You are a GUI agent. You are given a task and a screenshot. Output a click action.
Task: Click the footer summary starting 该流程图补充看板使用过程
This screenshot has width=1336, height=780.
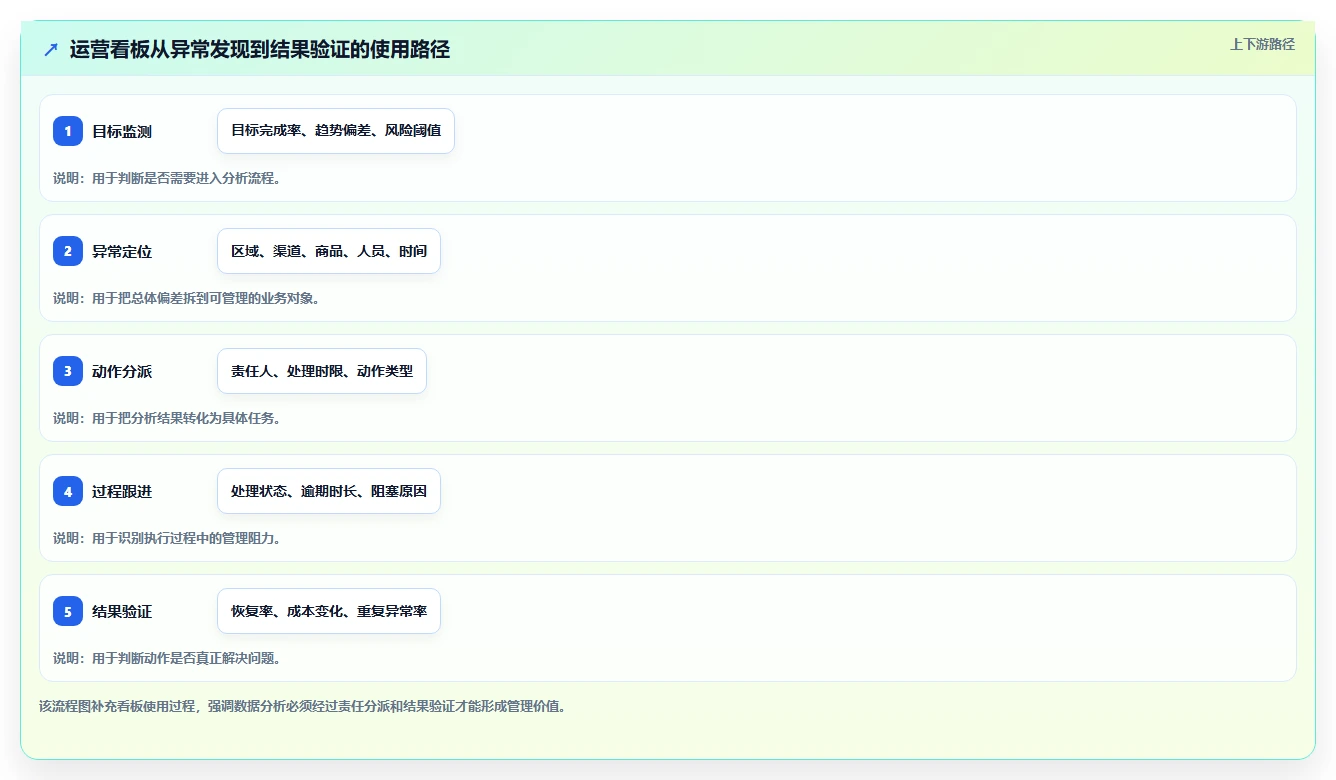[x=303, y=706]
